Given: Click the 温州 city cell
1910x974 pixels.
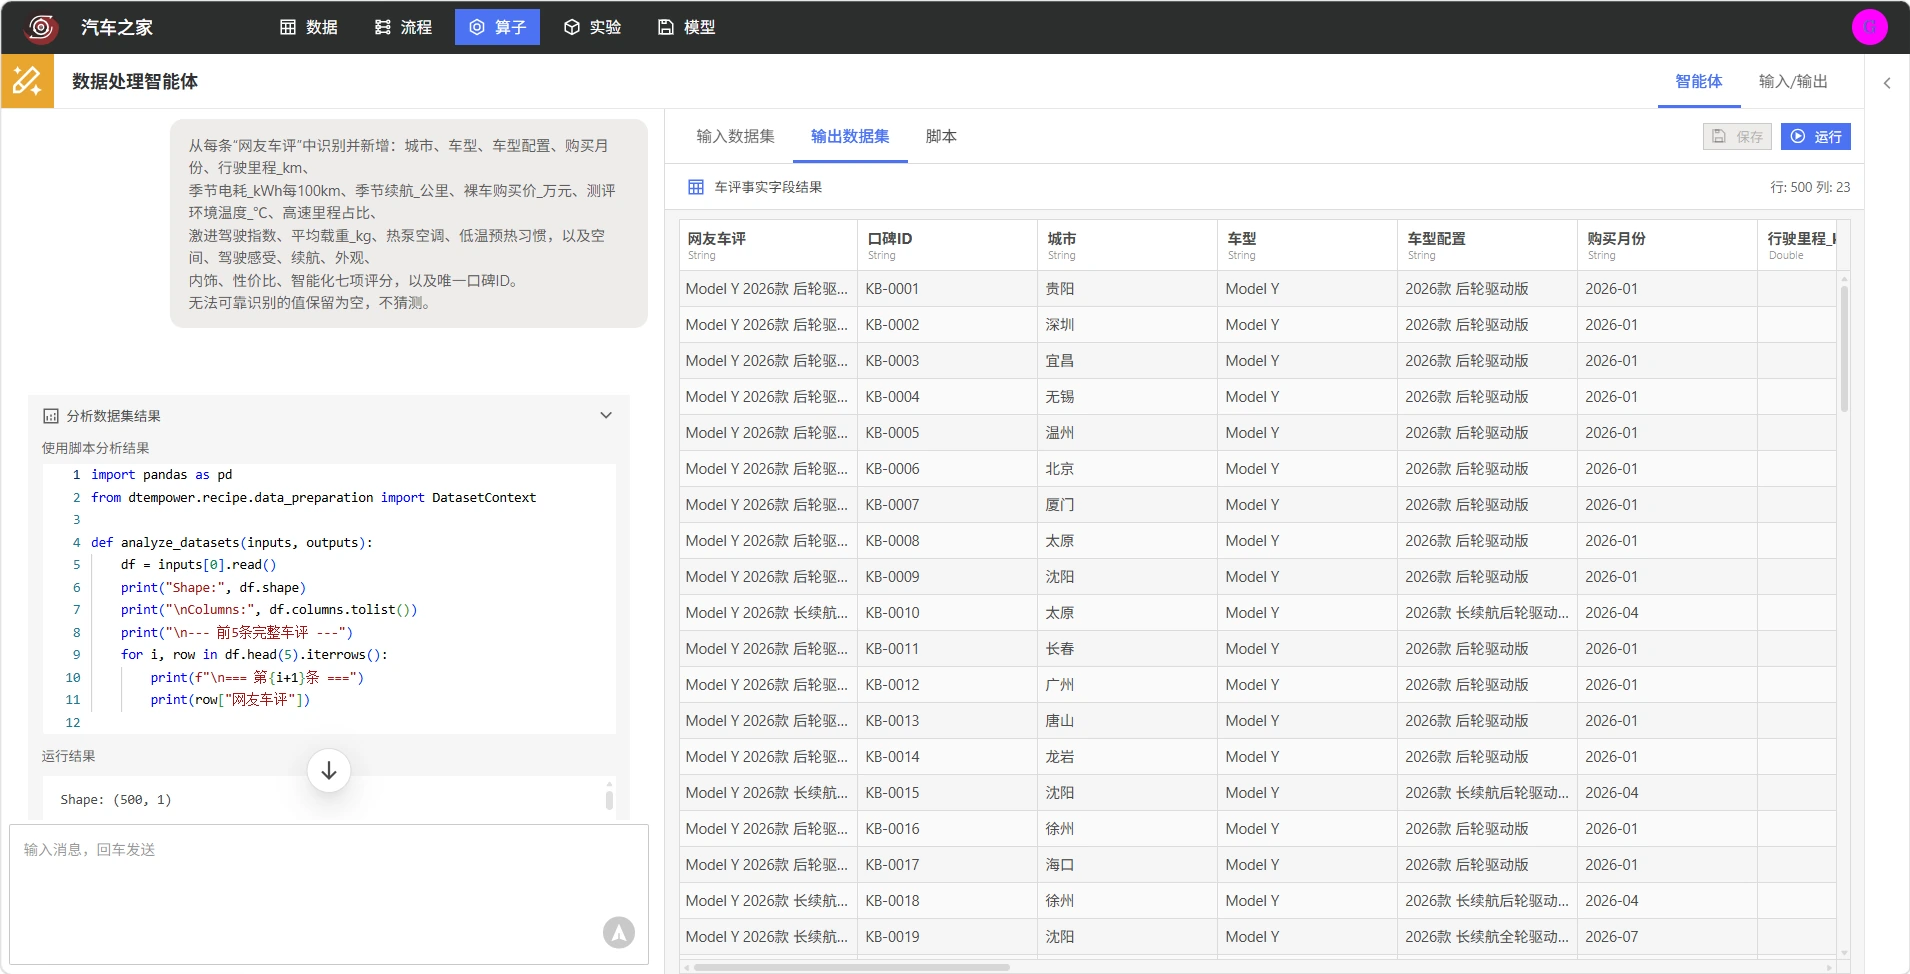Looking at the screenshot, I should (x=1127, y=433).
